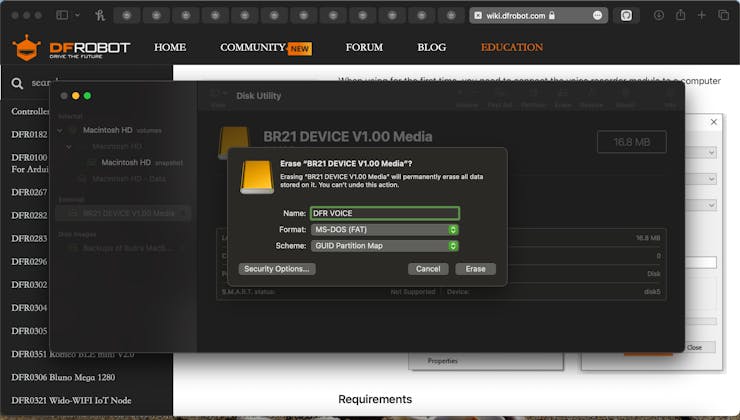
Task: Click First Aid in Disk Utility toolbar
Action: pos(500,98)
